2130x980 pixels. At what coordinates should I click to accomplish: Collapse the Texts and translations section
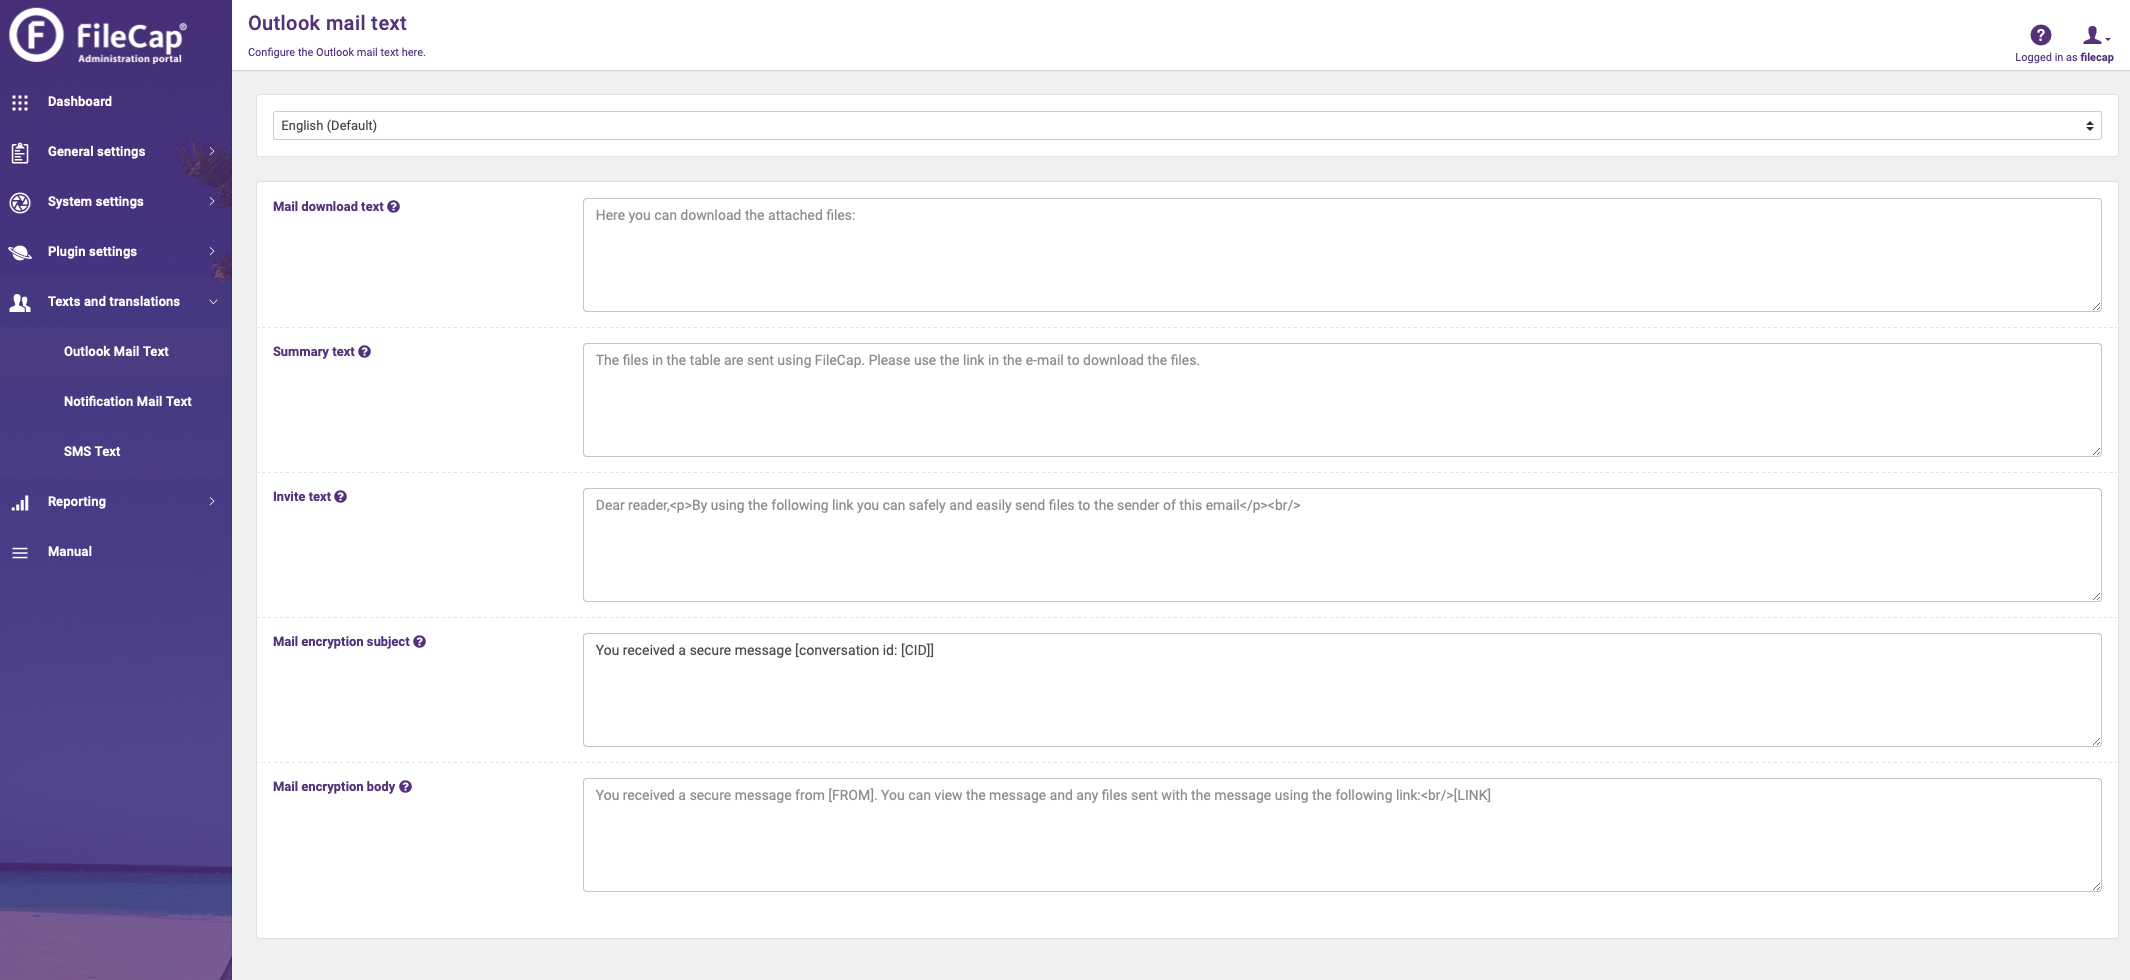pyautogui.click(x=113, y=301)
